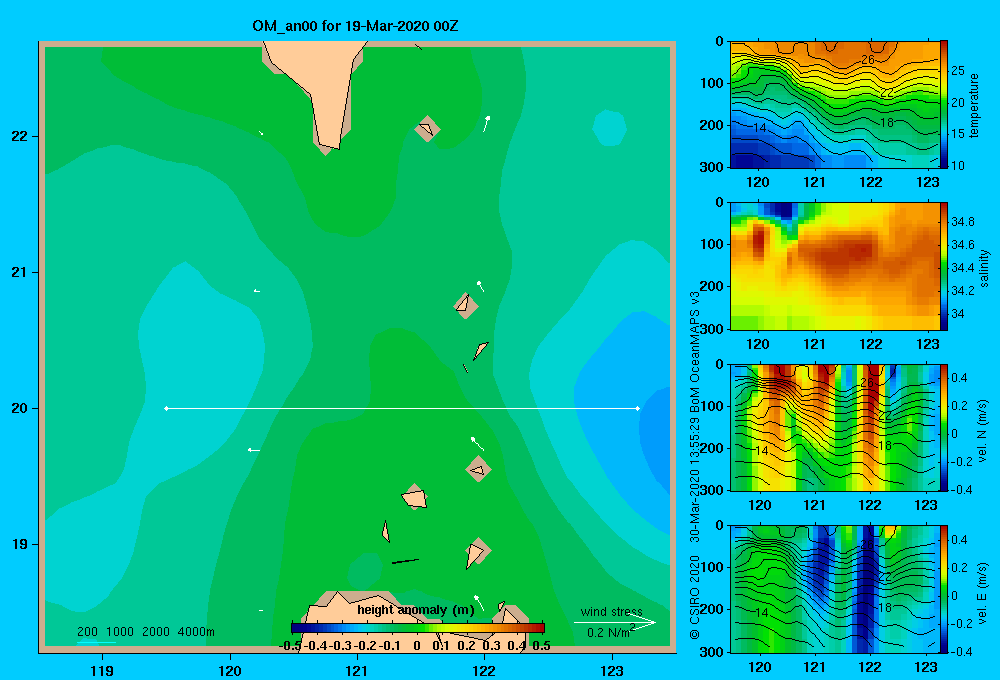Click the east endpoint of the transect line

637,408
